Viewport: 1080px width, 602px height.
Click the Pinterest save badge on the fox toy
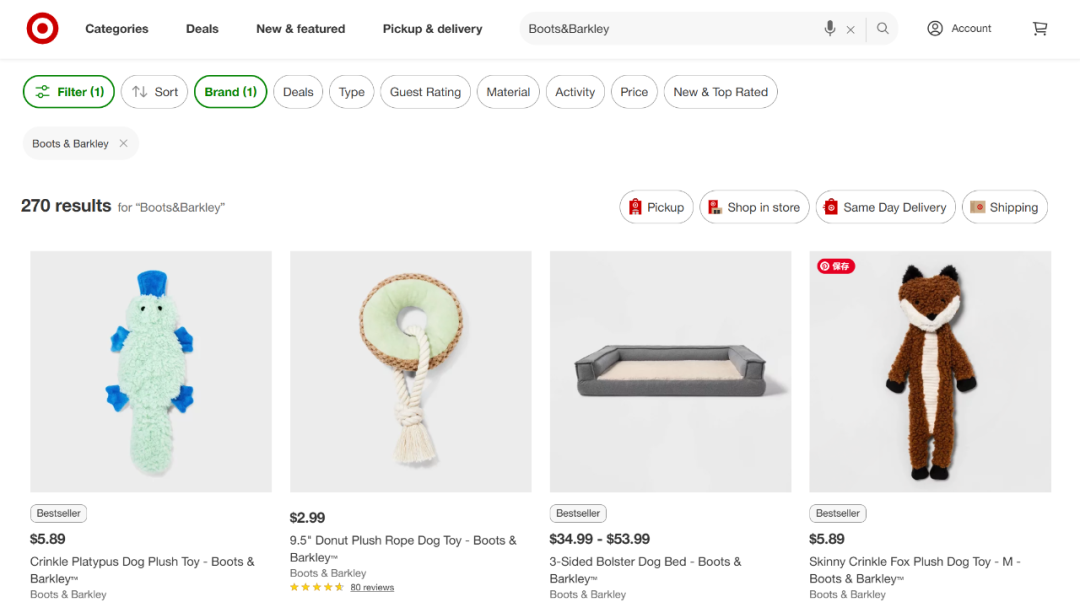[x=836, y=266]
